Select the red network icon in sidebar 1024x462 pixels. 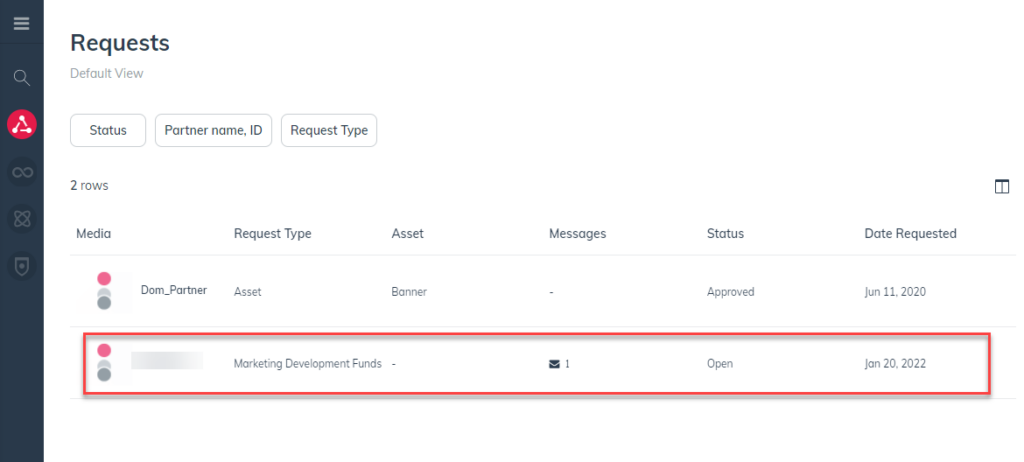point(21,124)
